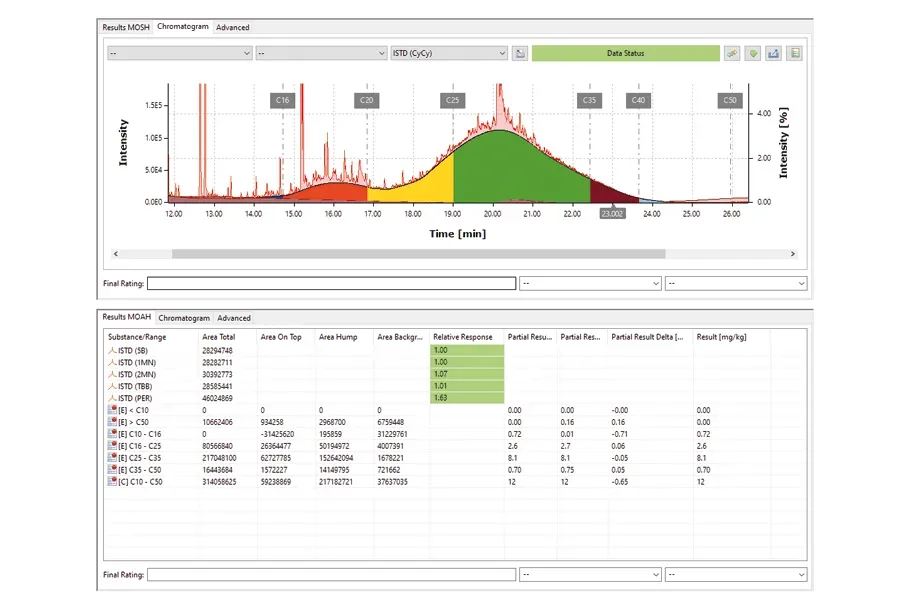This screenshot has width=910, height=610.
Task: Open the first empty dropdown above the chromatogram
Action: (x=179, y=53)
